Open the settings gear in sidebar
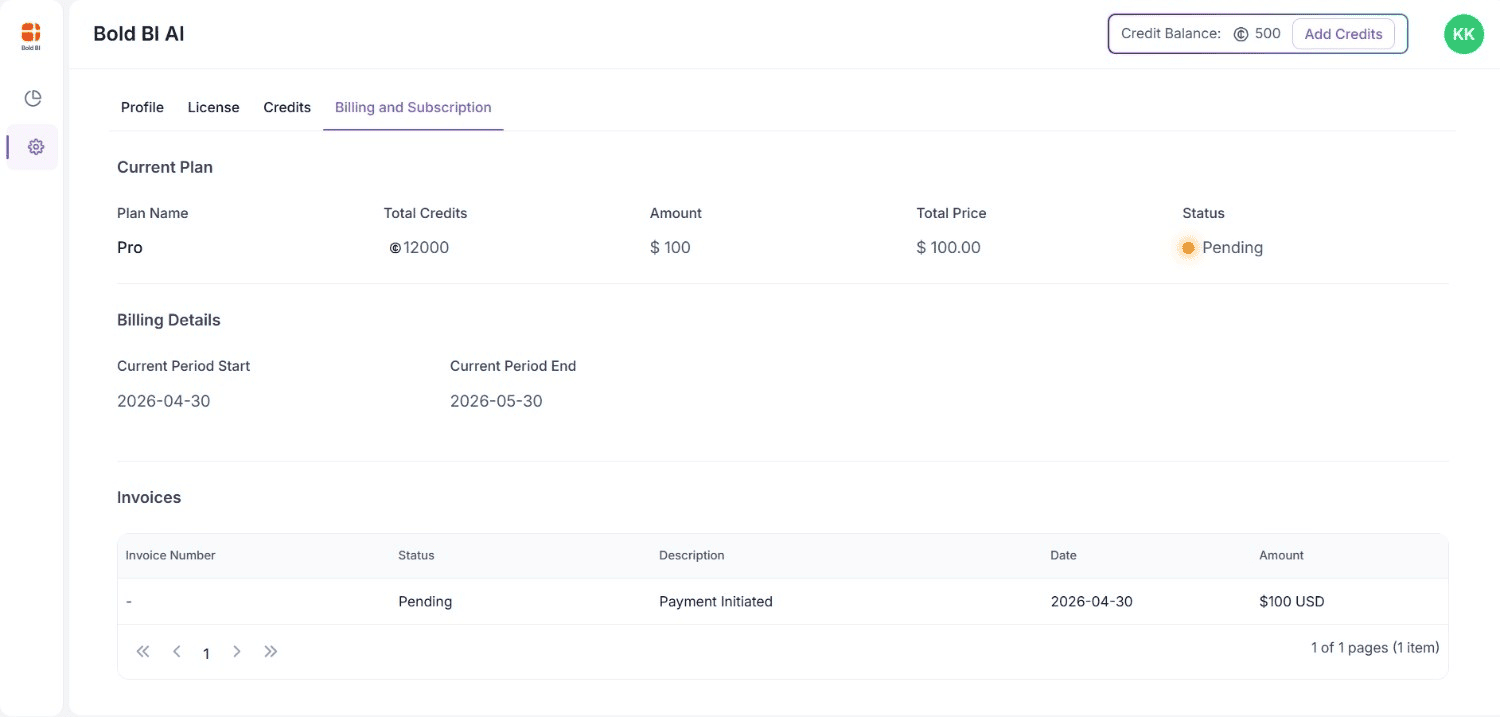Viewport: 1500px width, 717px height. [36, 147]
